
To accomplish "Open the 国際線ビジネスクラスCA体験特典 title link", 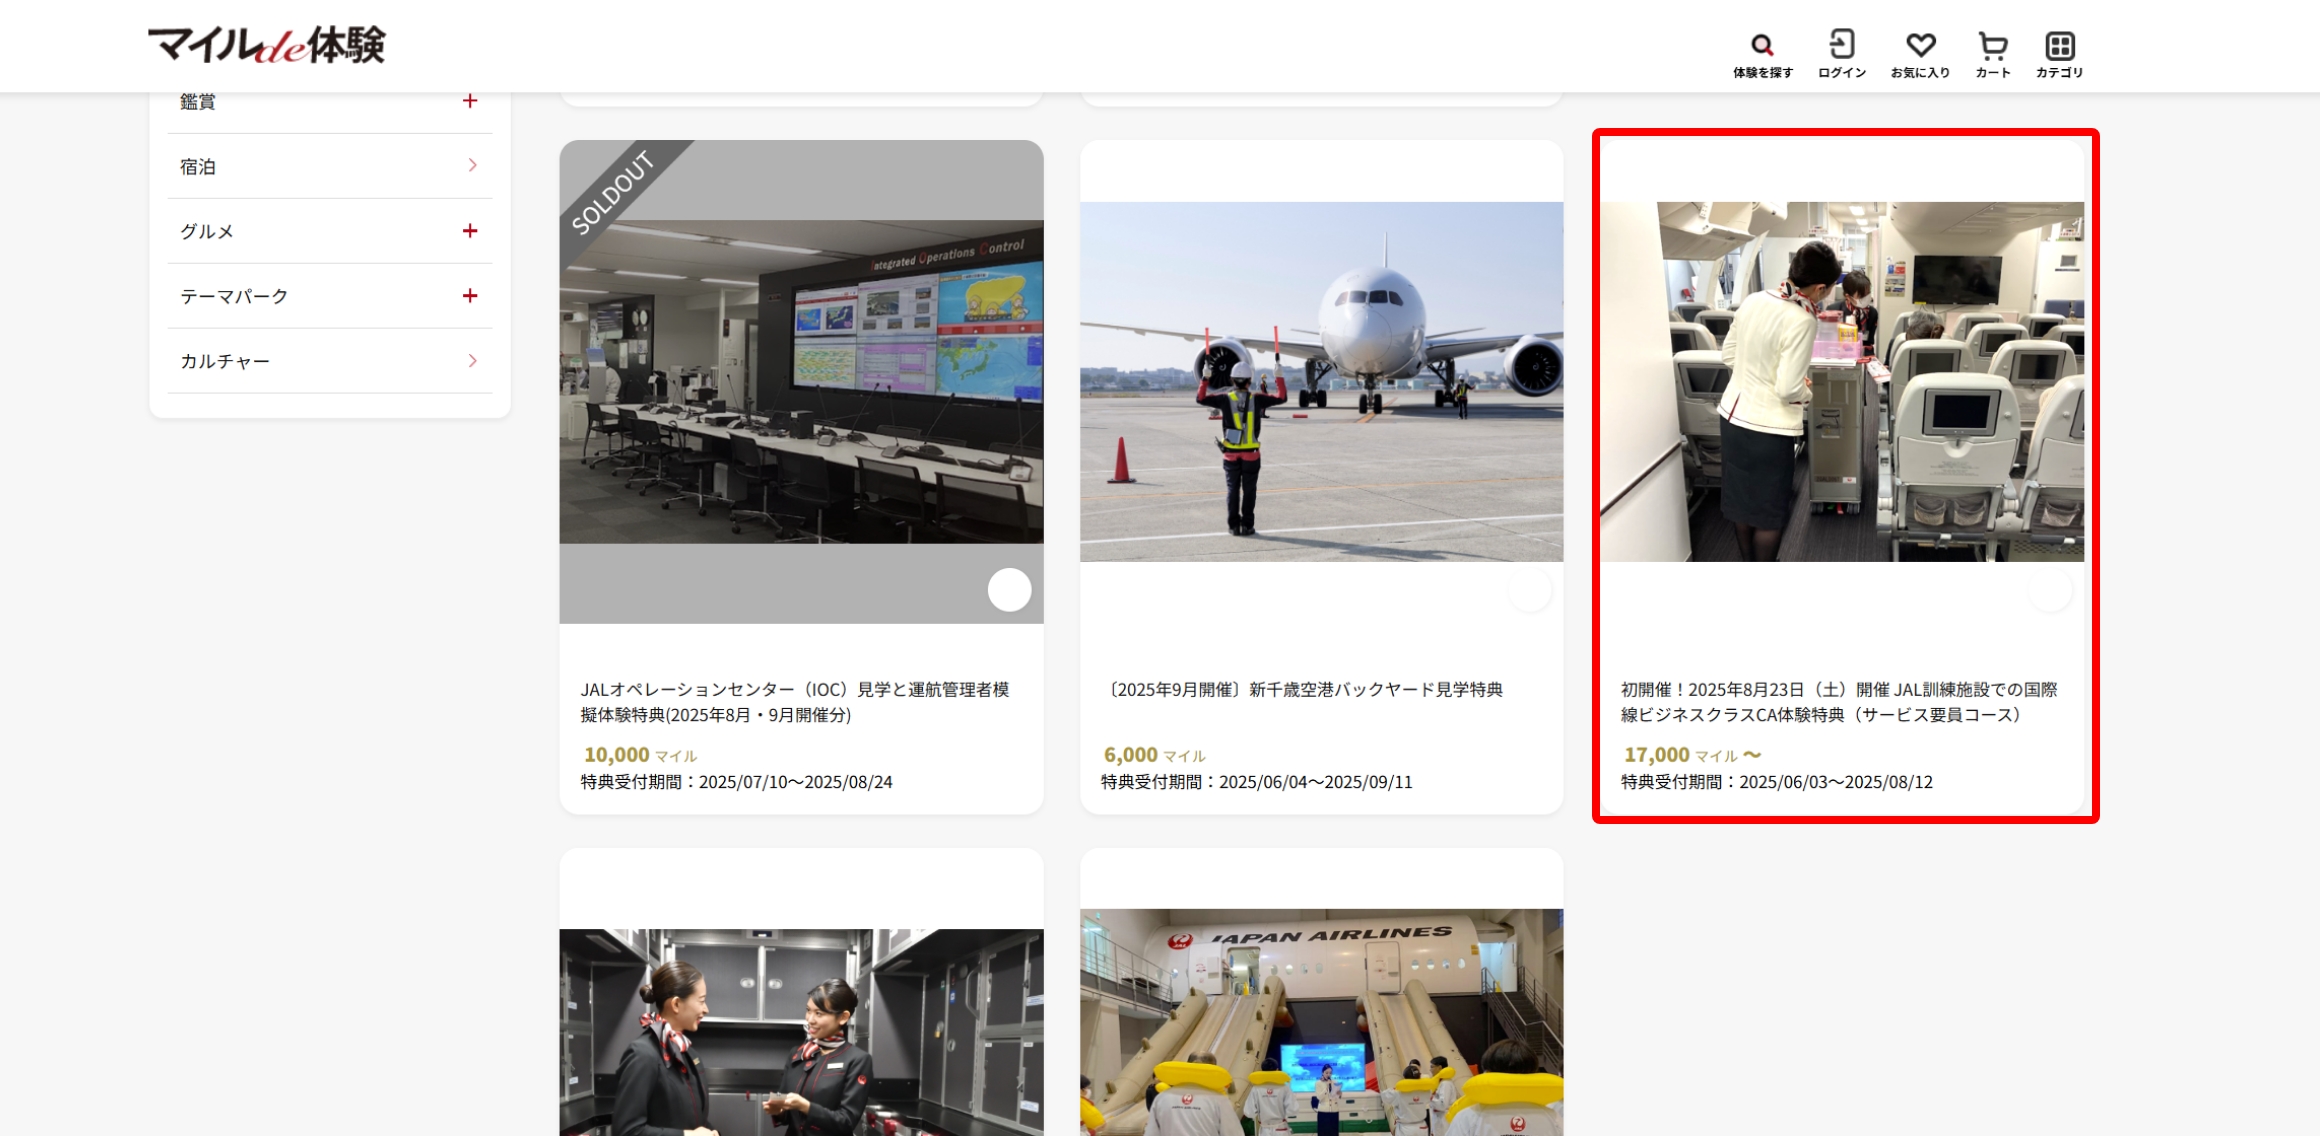I will click(1839, 702).
